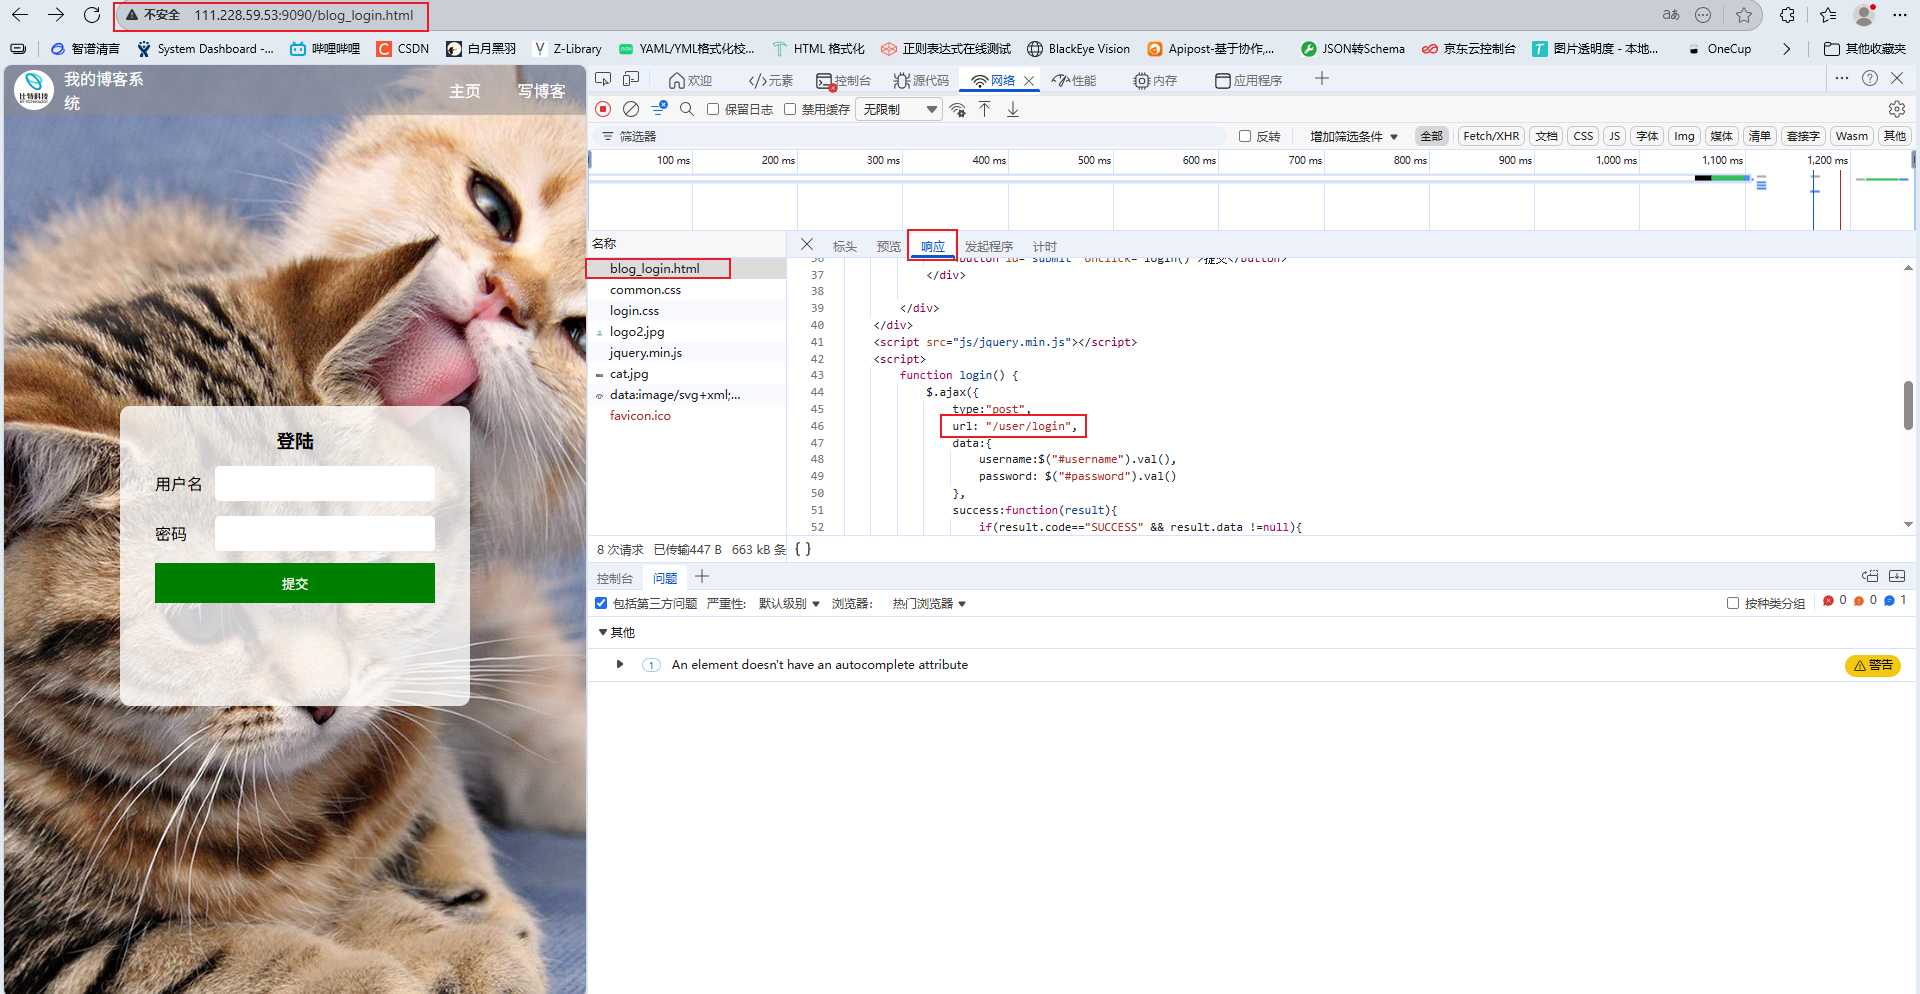Open the add filter conditions dropdown (增加筛选条件)
This screenshot has width=1920, height=994.
click(x=1354, y=136)
